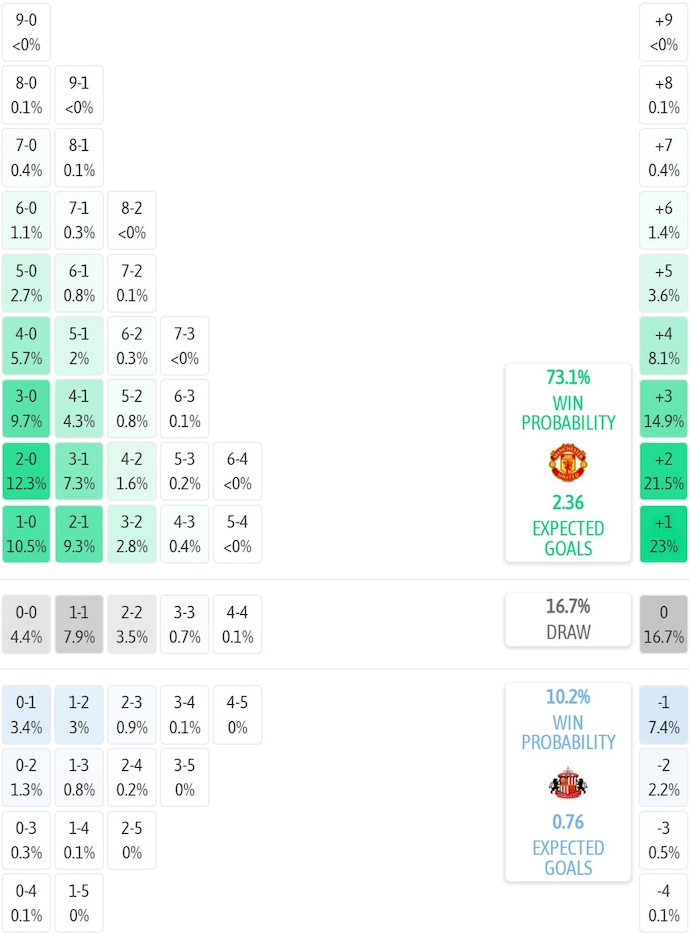The width and height of the screenshot is (690, 933).
Task: Select the 9-0 scoreline cell
Action: (27, 32)
